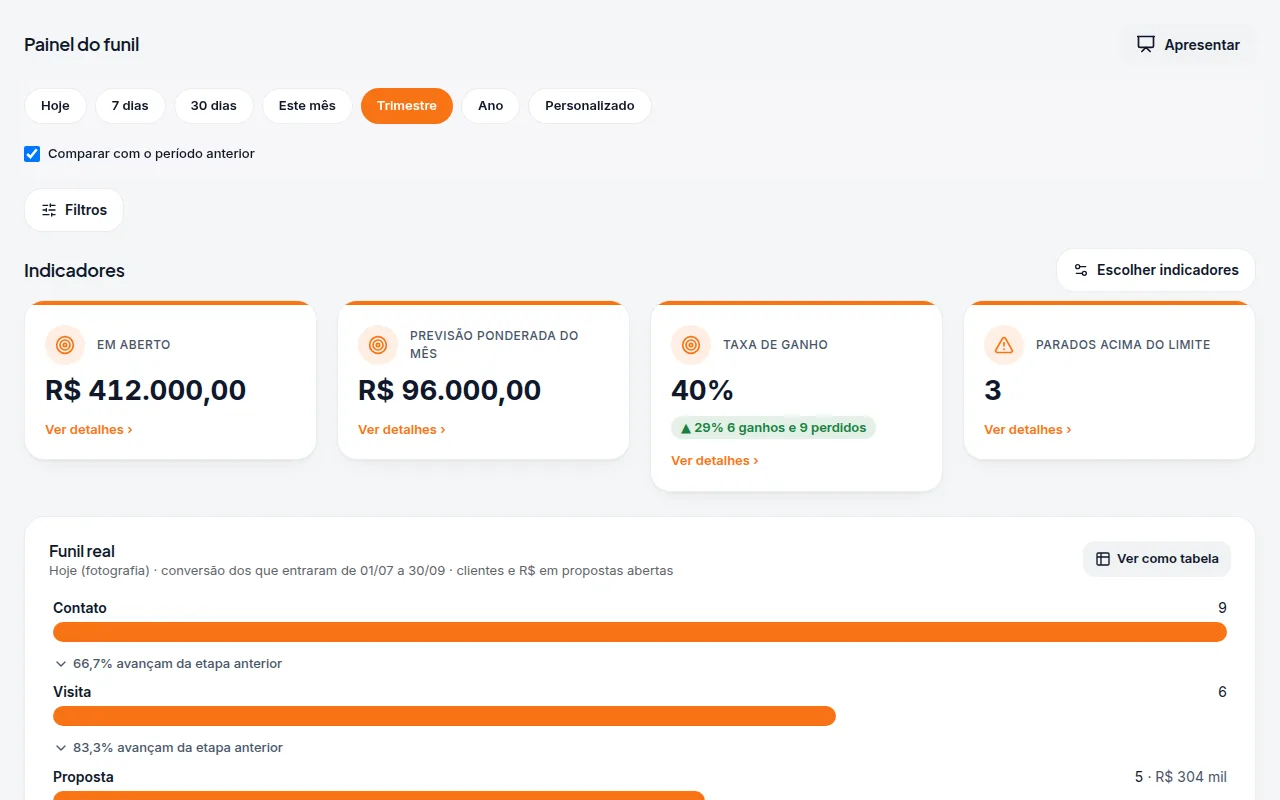
Task: Open the Filtros button
Action: pyautogui.click(x=74, y=210)
